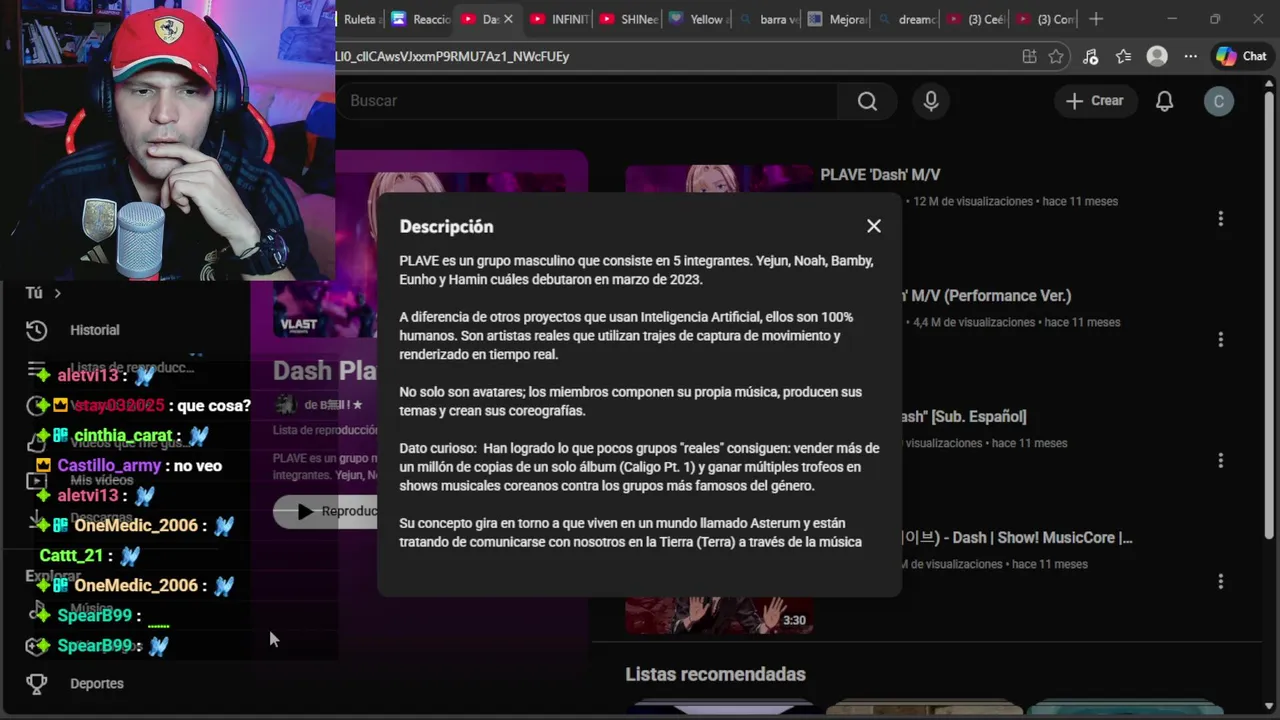Open options for Show! MusicCore video
The height and width of the screenshot is (720, 1280).
1220,582
